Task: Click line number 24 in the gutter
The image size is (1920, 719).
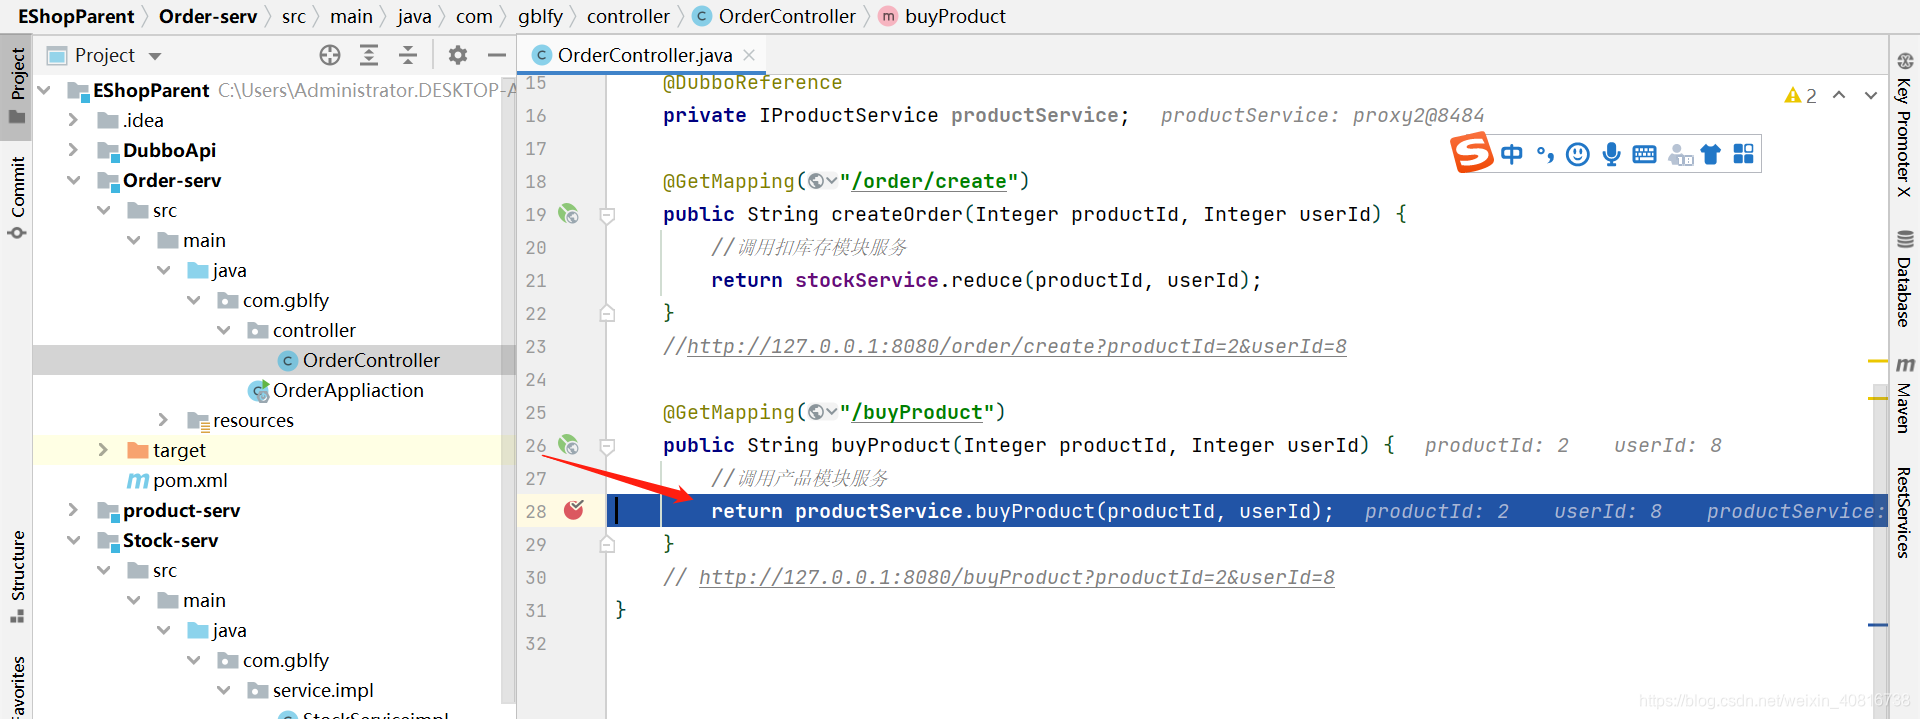Action: point(536,380)
